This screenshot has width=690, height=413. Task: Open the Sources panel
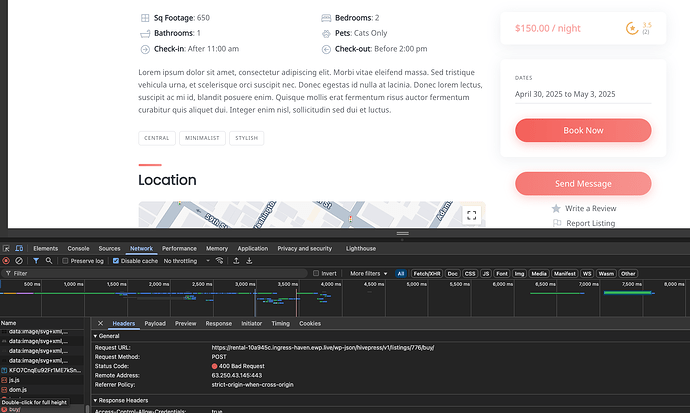(110, 249)
